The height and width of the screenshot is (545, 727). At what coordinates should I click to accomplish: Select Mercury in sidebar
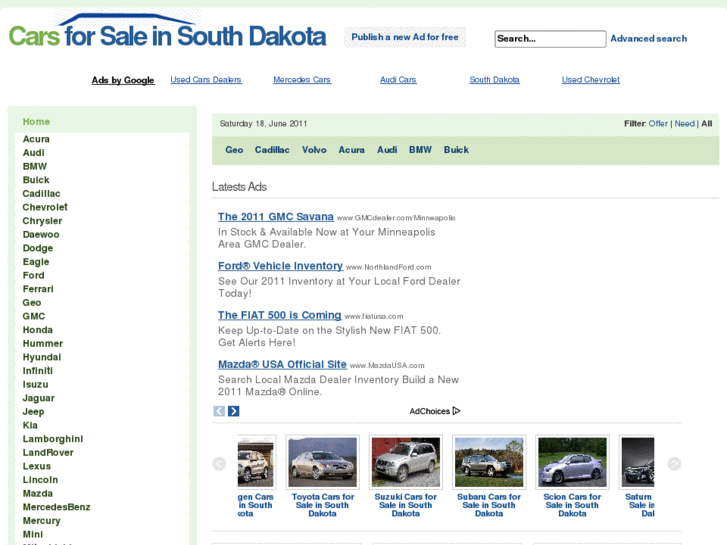pyautogui.click(x=41, y=521)
